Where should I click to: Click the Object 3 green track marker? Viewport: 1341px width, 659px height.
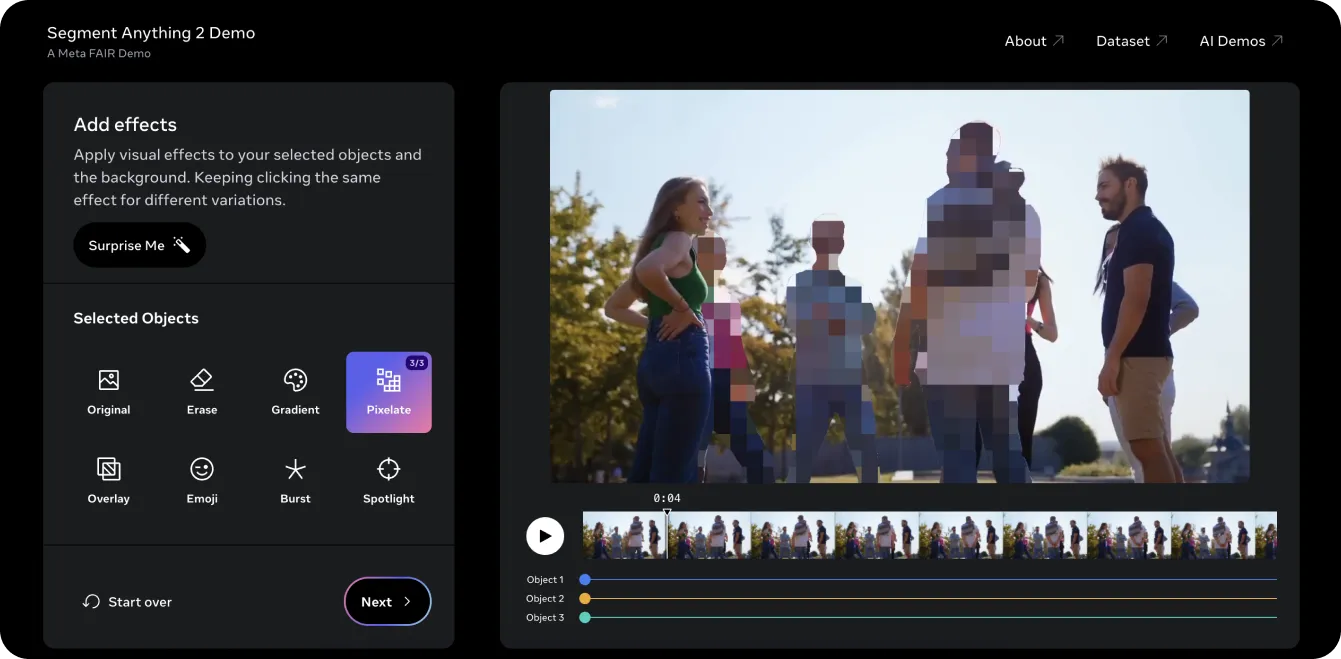pyautogui.click(x=585, y=618)
